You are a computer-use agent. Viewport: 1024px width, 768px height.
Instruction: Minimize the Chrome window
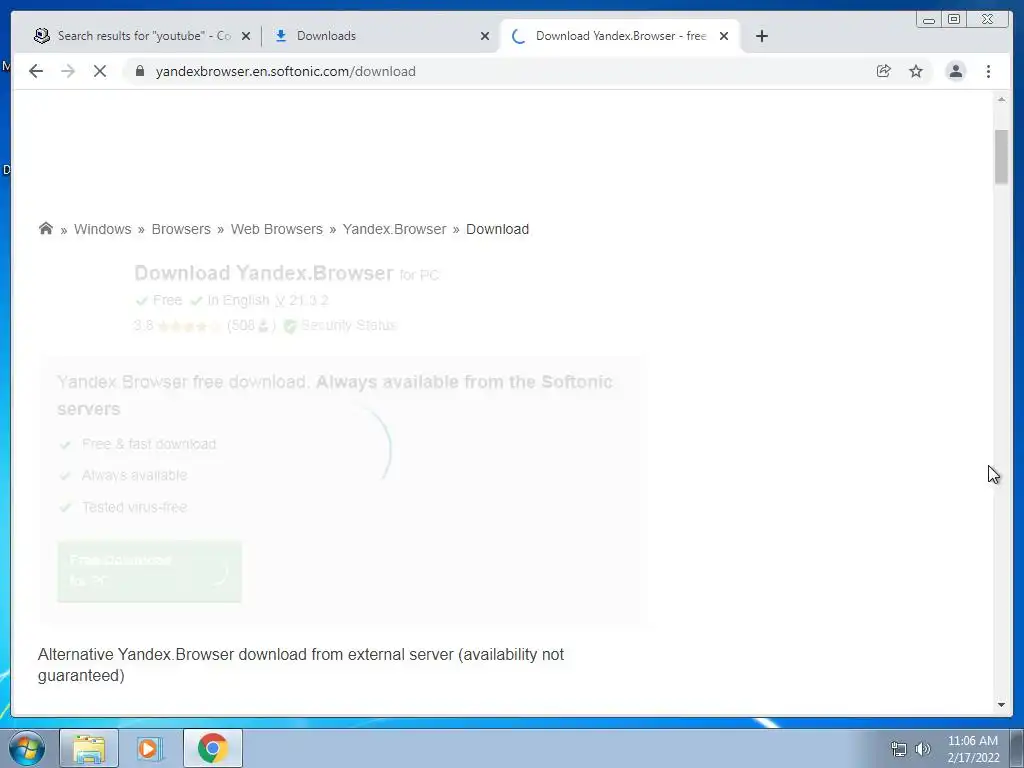[929, 20]
